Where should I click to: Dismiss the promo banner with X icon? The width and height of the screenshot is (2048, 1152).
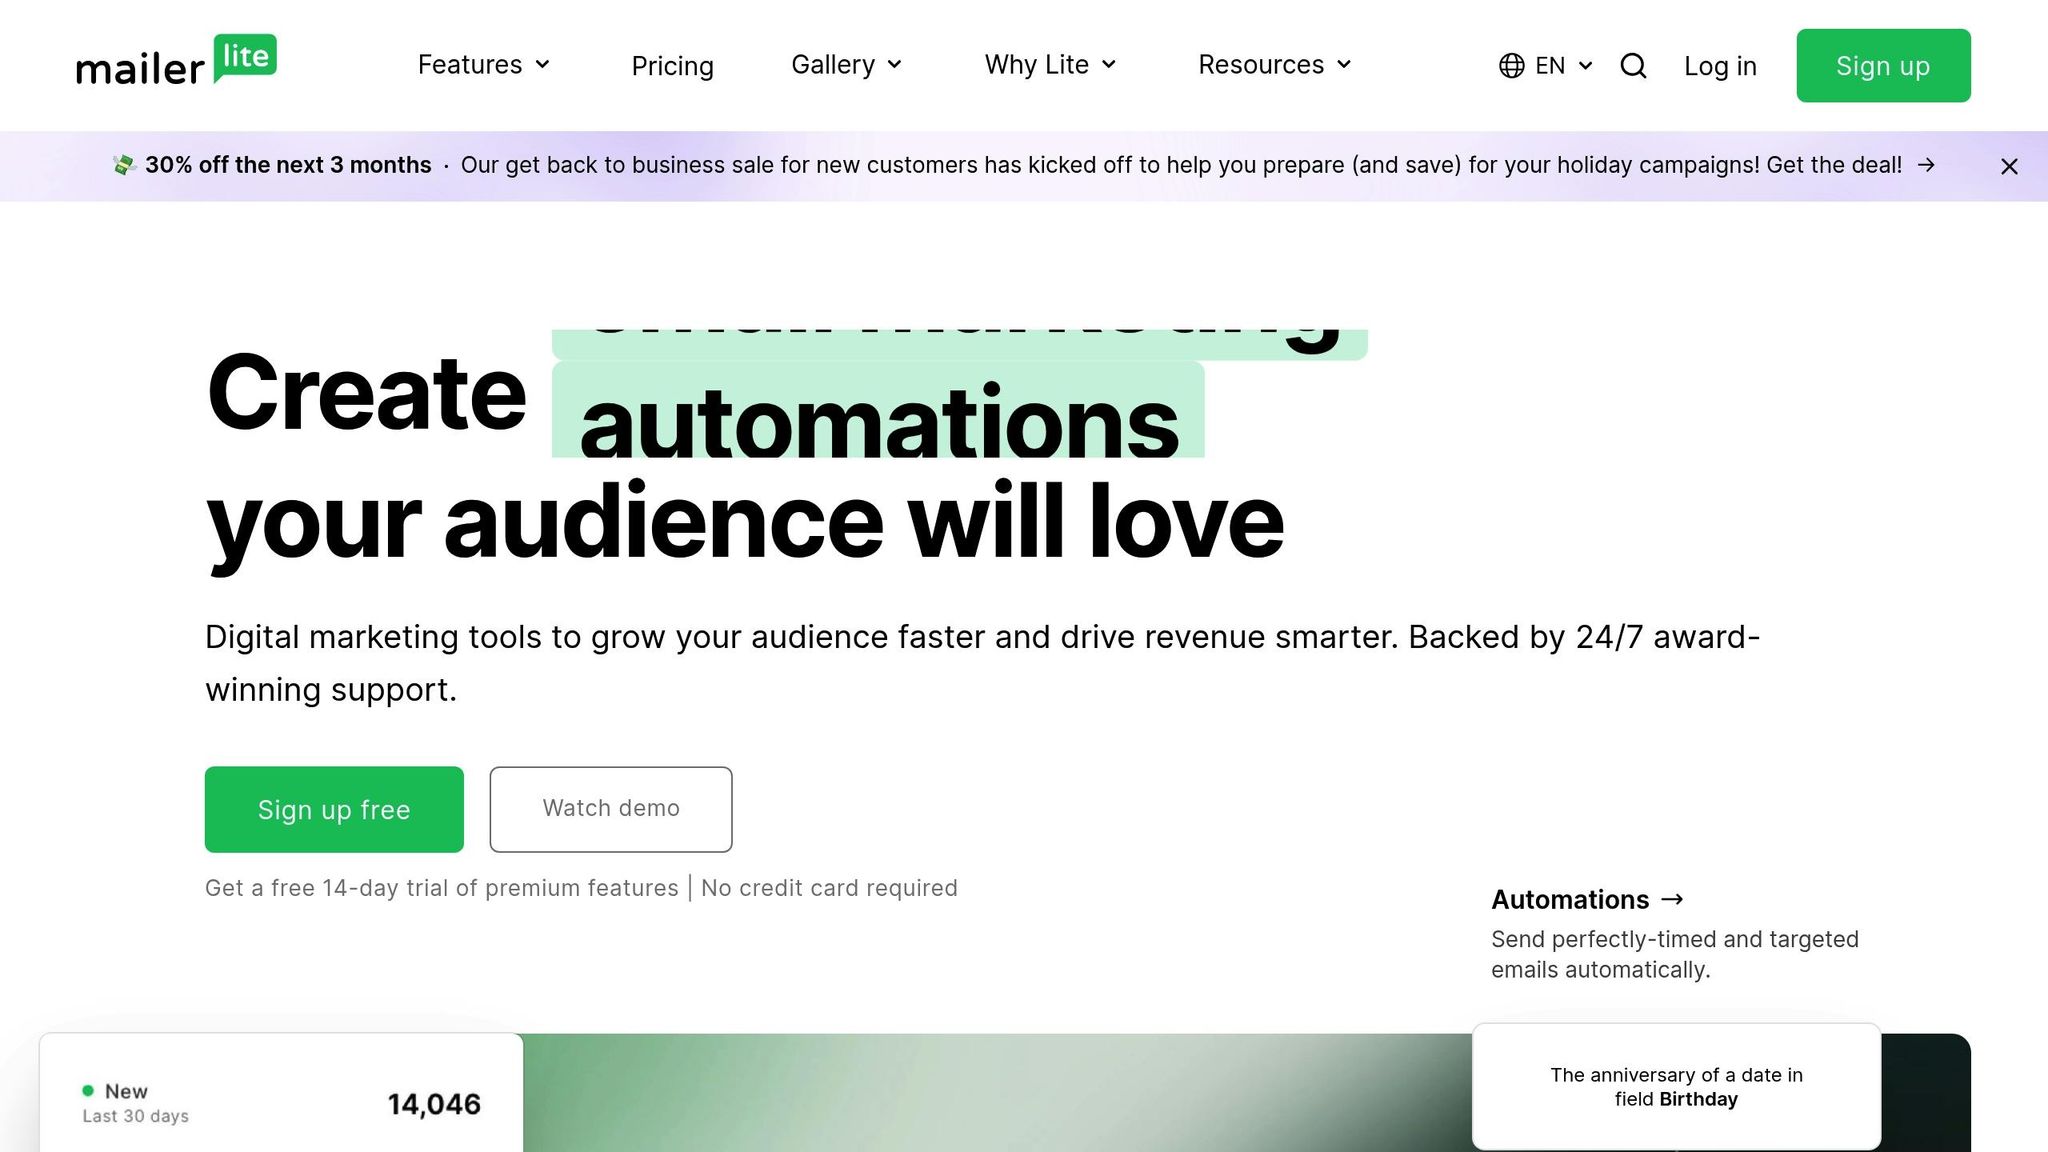pyautogui.click(x=2009, y=166)
